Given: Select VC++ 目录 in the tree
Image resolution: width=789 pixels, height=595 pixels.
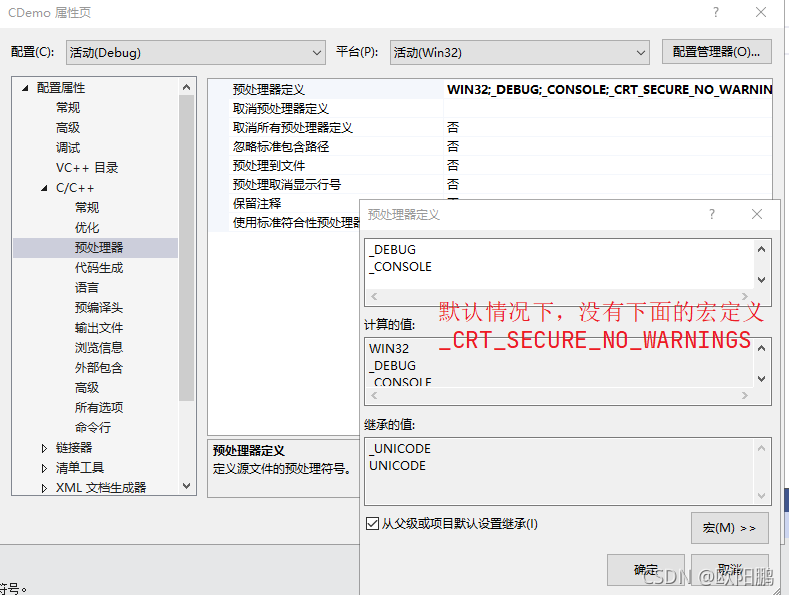Looking at the screenshot, I should click(87, 168).
